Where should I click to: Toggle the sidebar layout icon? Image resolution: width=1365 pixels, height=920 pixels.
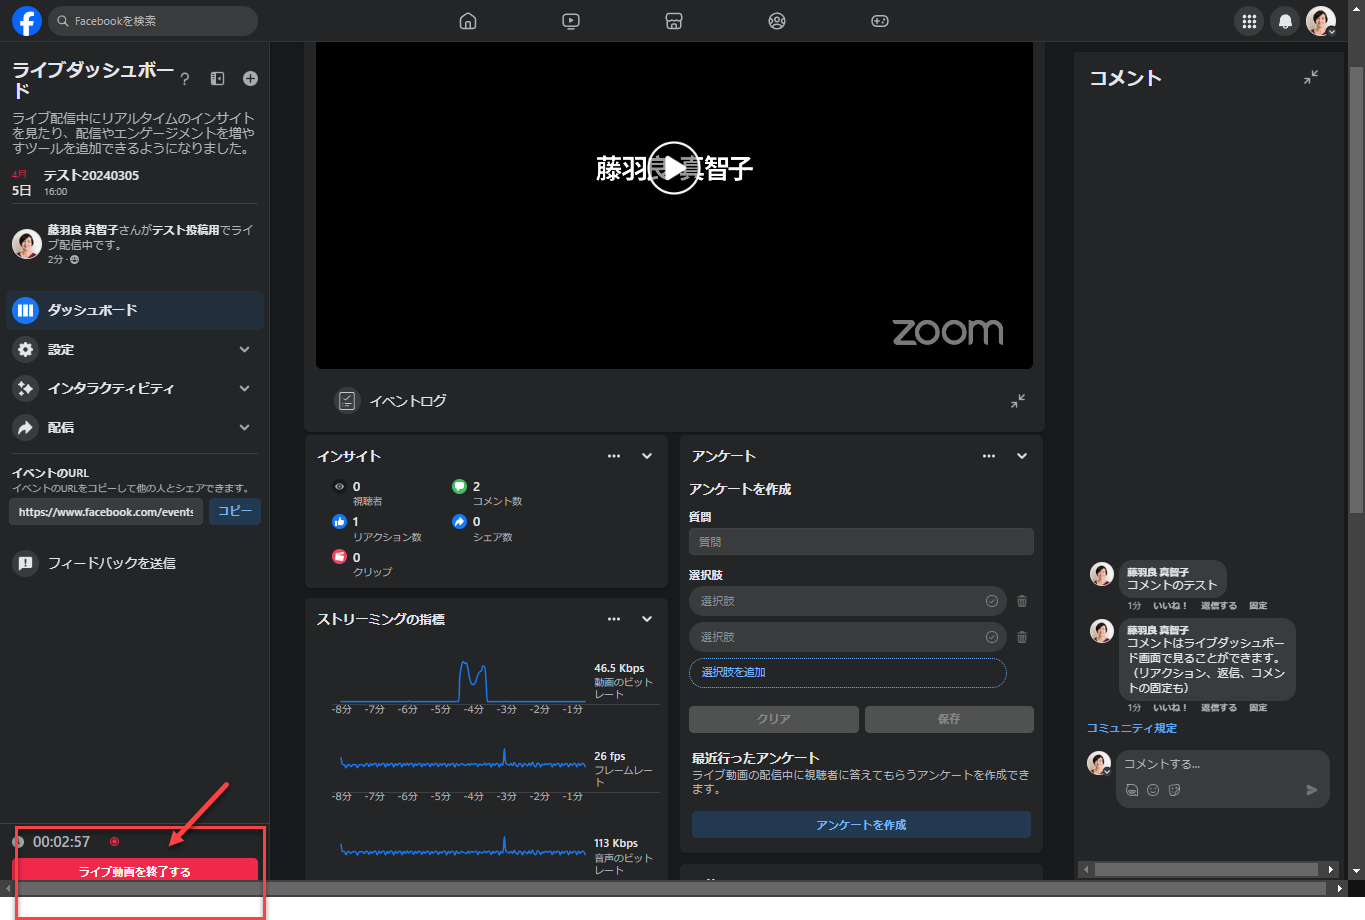tap(217, 79)
